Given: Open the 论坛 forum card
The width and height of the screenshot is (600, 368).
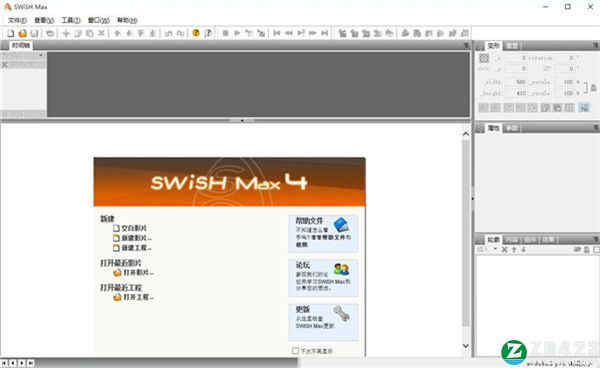Looking at the screenshot, I should pyautogui.click(x=323, y=278).
